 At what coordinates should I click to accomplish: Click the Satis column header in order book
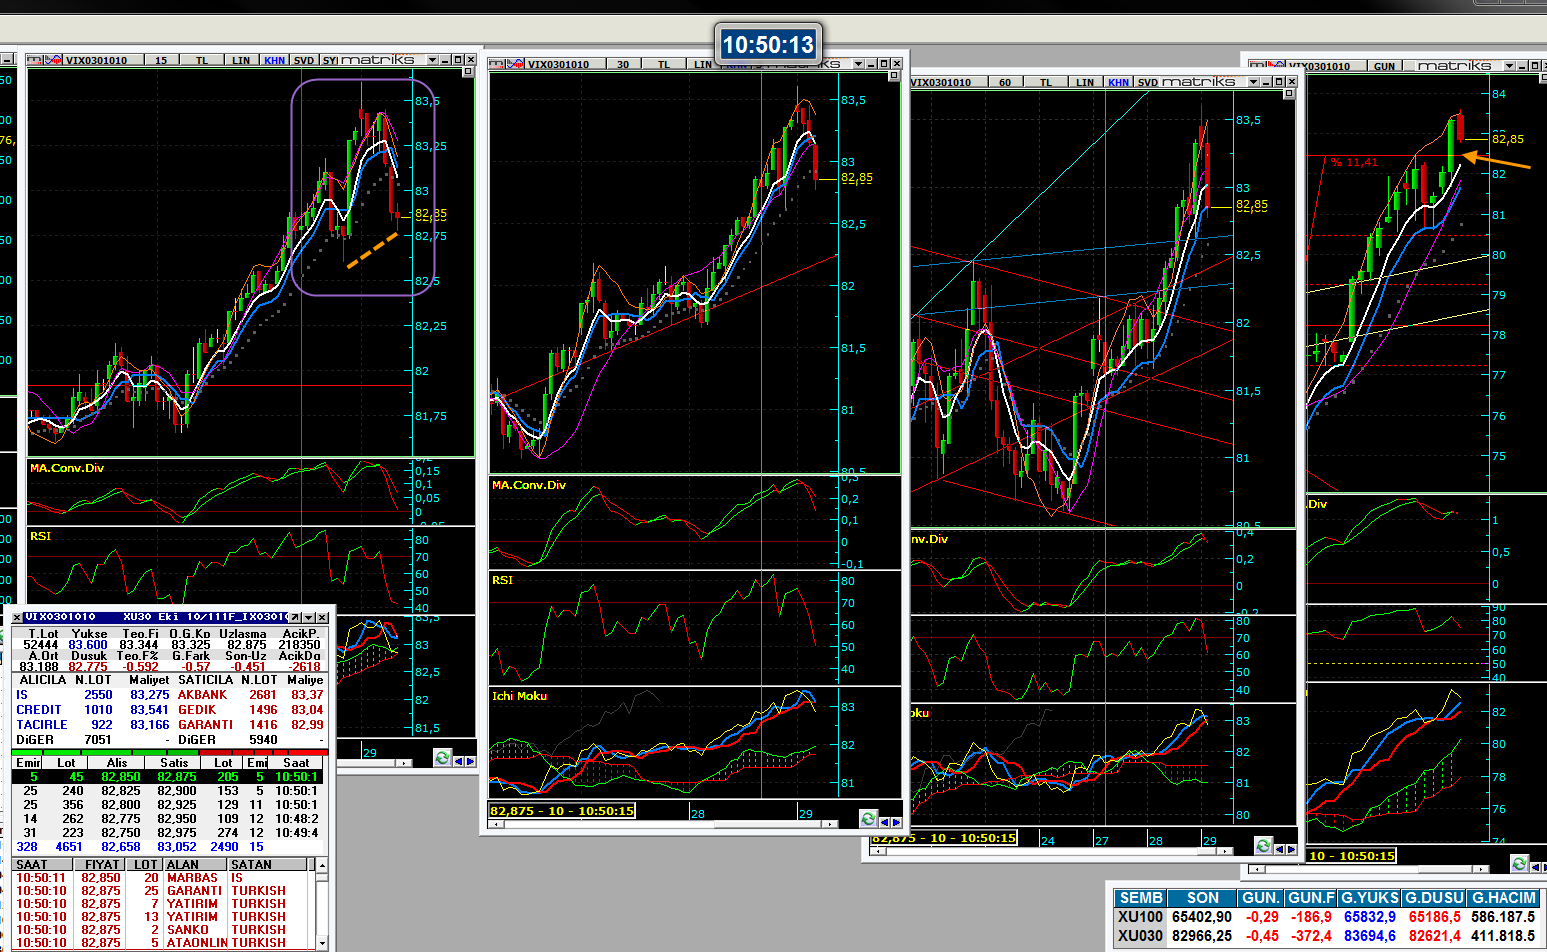(174, 762)
